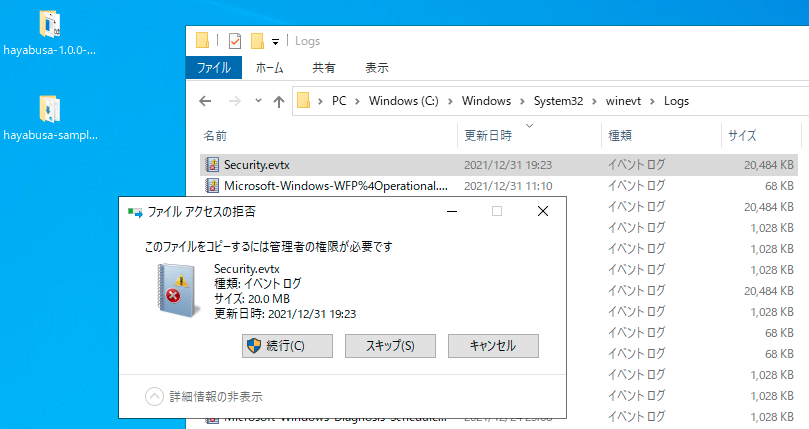Go up one folder level

point(279,102)
